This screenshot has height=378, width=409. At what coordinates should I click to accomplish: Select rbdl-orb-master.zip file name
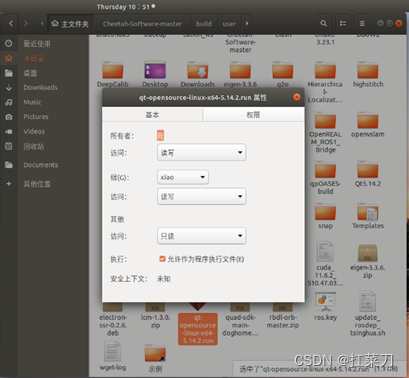pos(283,321)
